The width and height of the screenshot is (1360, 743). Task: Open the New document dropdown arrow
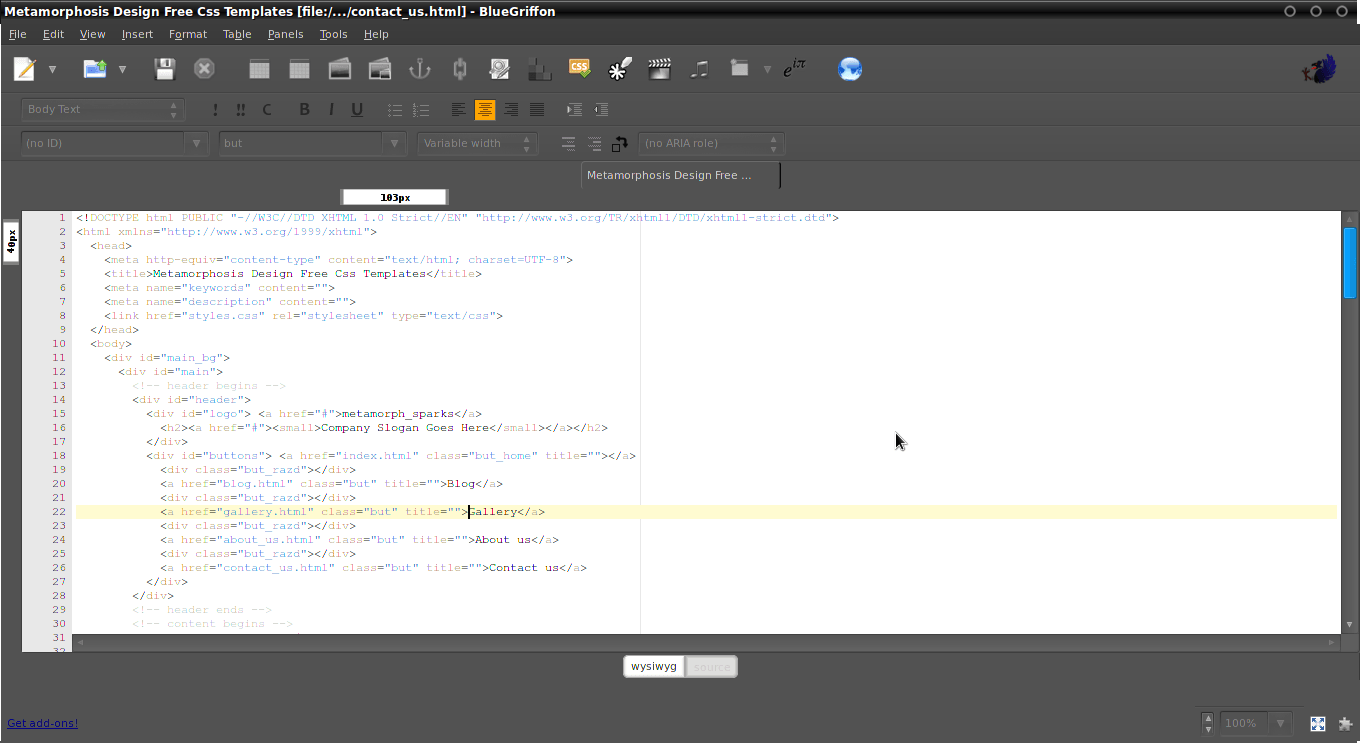pyautogui.click(x=52, y=70)
